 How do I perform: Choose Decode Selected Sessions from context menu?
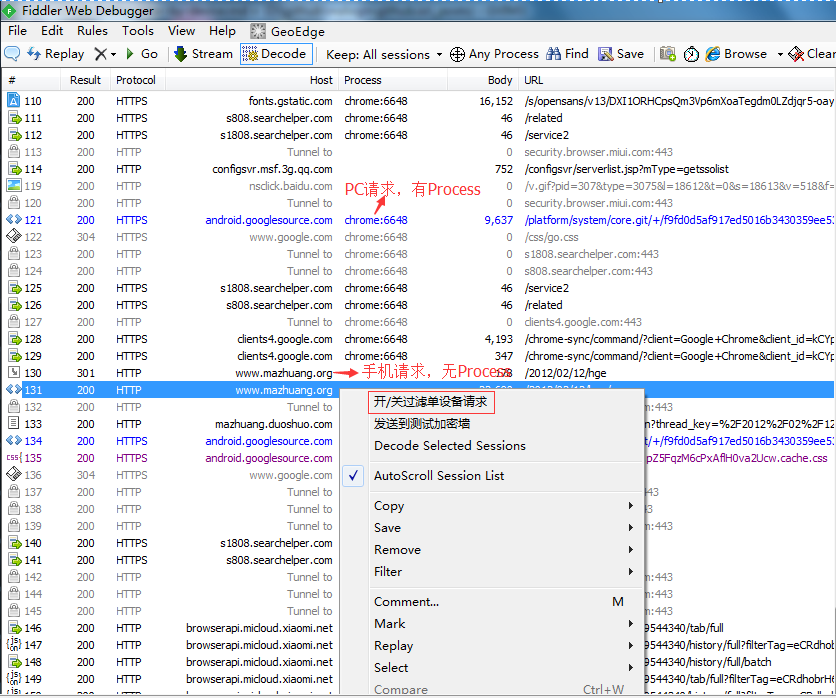[x=449, y=446]
